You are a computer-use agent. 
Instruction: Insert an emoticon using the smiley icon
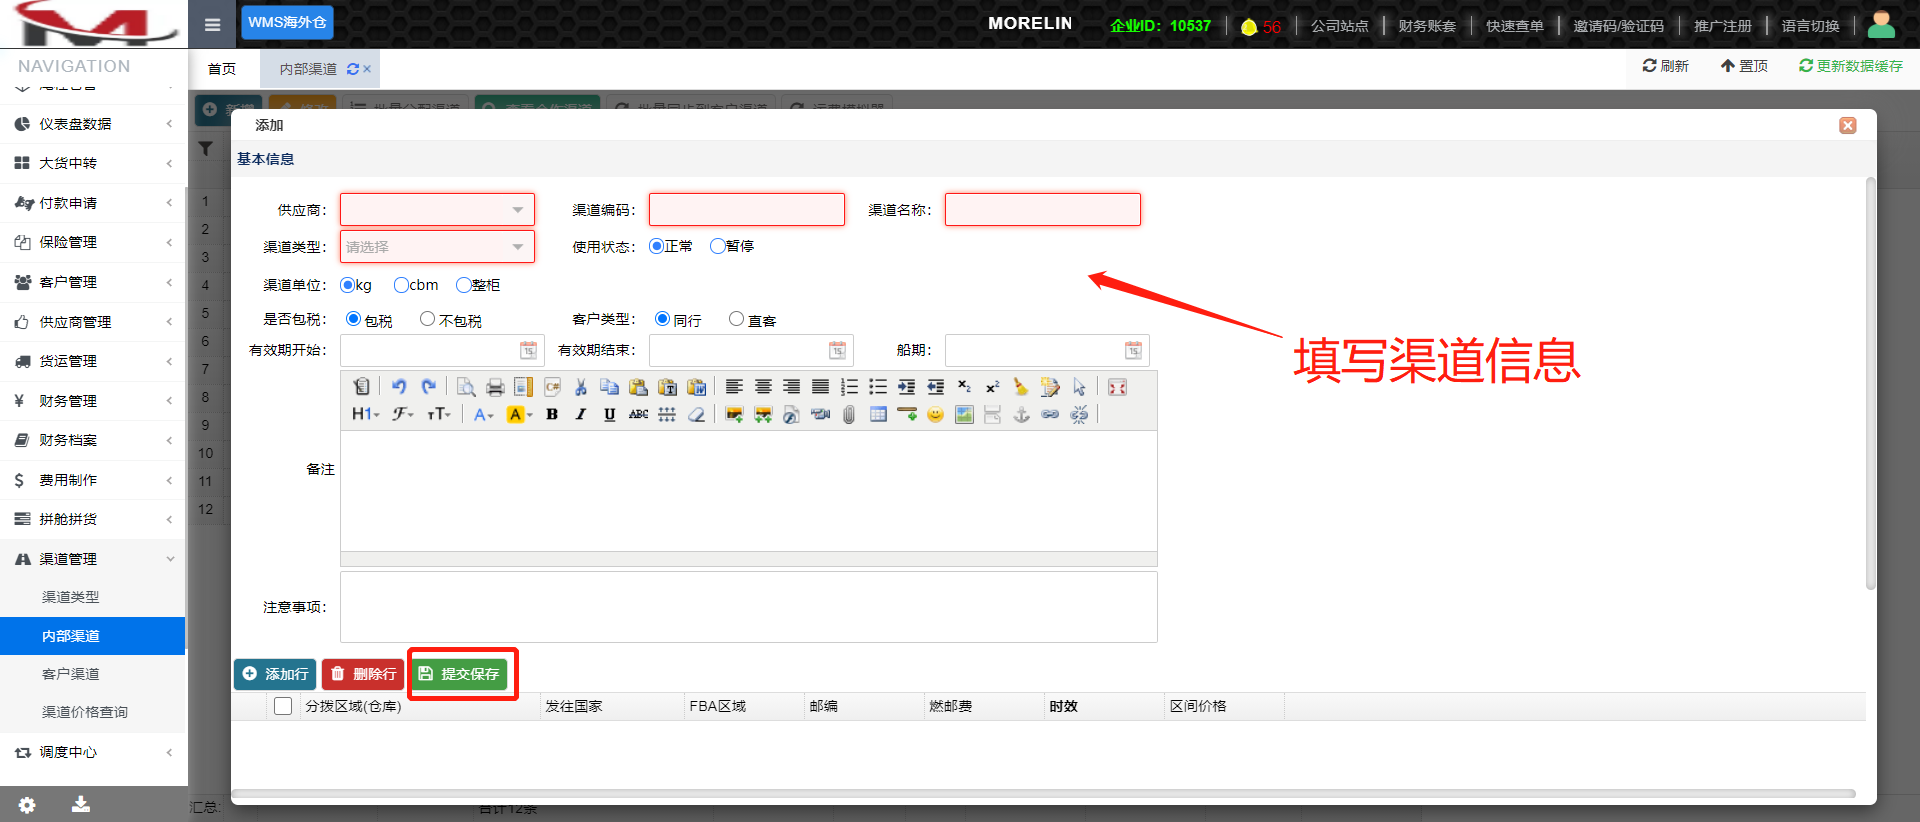tap(935, 414)
